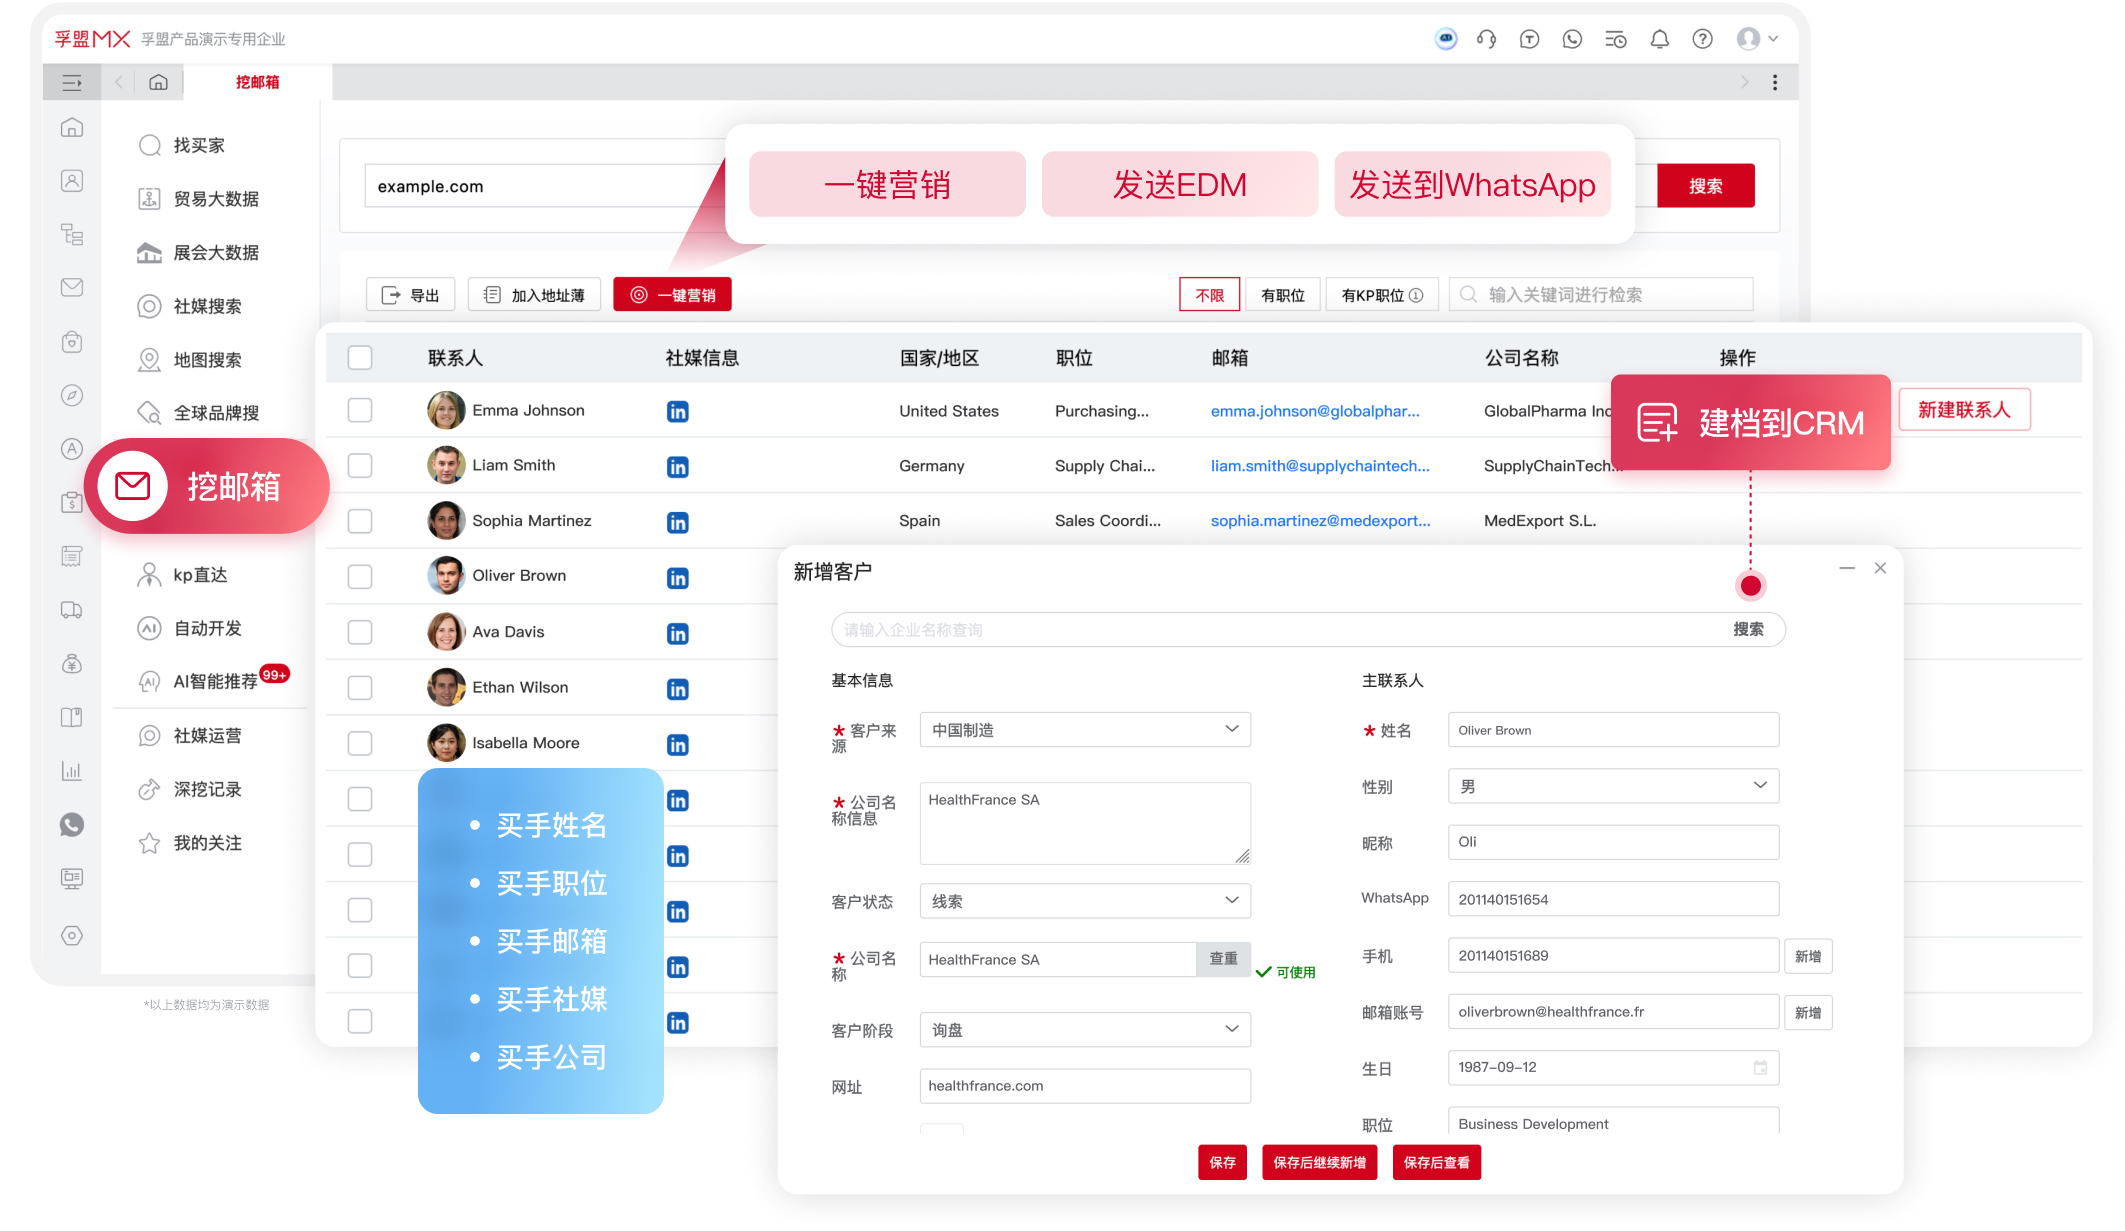The width and height of the screenshot is (2125, 1231).
Task: Click the home icon in the left sidebar
Action: (x=71, y=127)
